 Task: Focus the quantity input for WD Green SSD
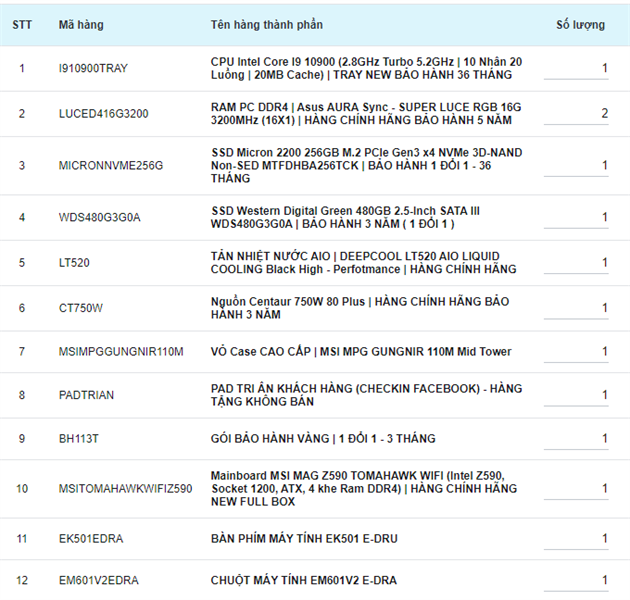click(x=577, y=217)
